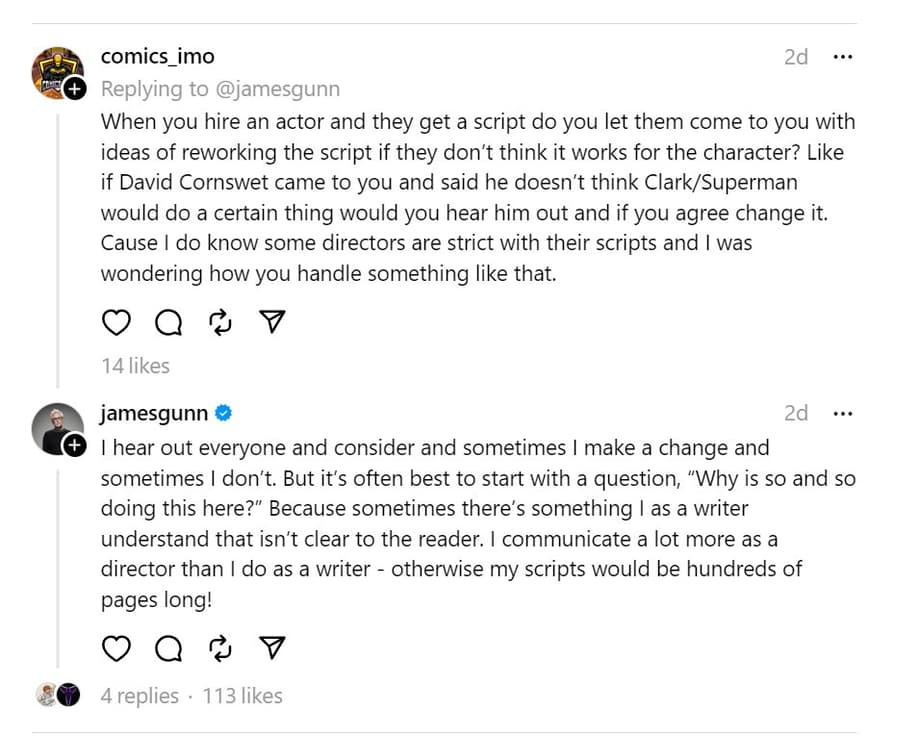The width and height of the screenshot is (920, 736).
Task: Open the comics_imo username link
Action: point(157,56)
